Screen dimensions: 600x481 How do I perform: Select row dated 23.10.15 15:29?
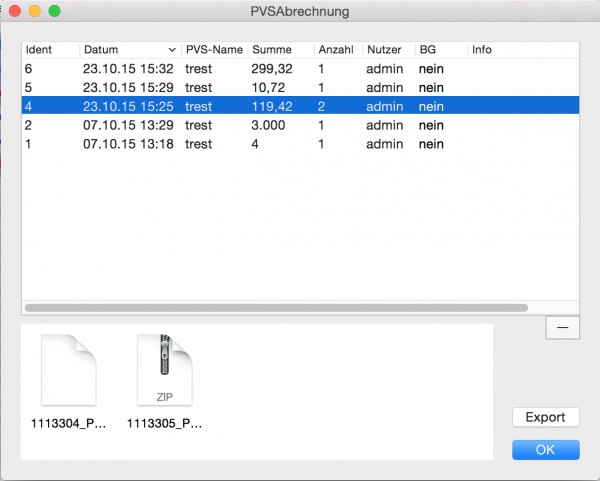click(x=300, y=88)
